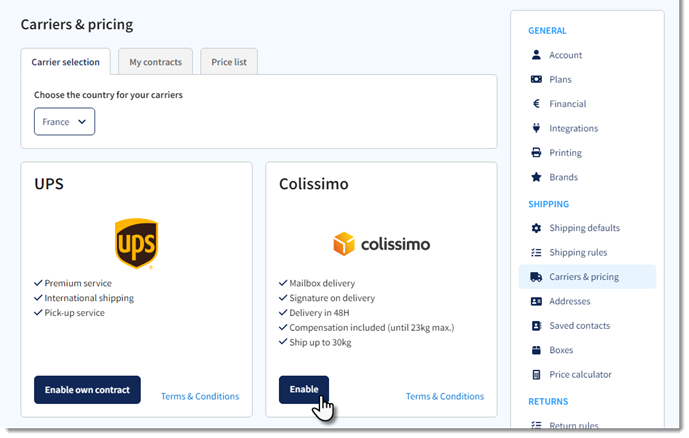
Task: Click 'Ship up to 30kg' text
Action: point(320,343)
